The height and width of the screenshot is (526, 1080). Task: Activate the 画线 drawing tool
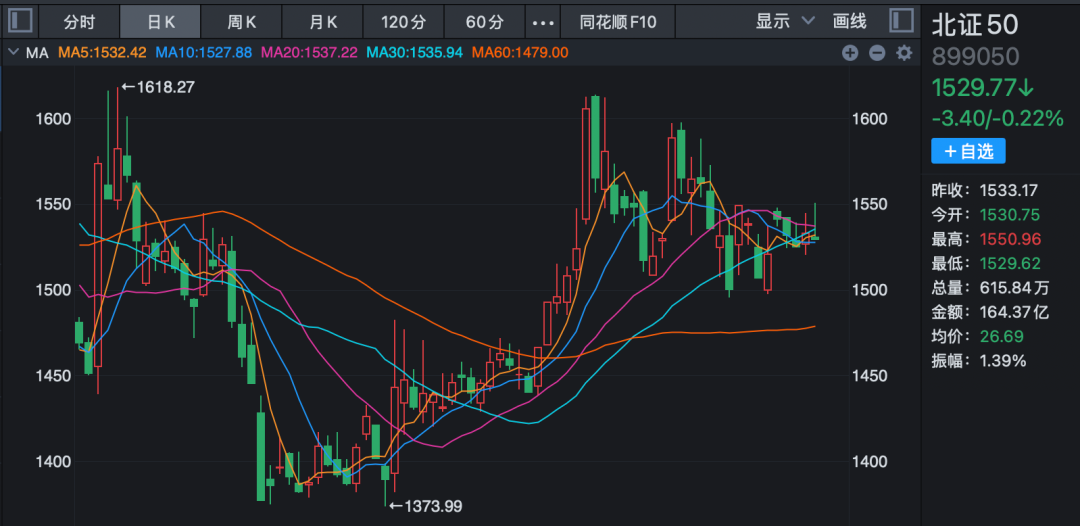click(849, 21)
